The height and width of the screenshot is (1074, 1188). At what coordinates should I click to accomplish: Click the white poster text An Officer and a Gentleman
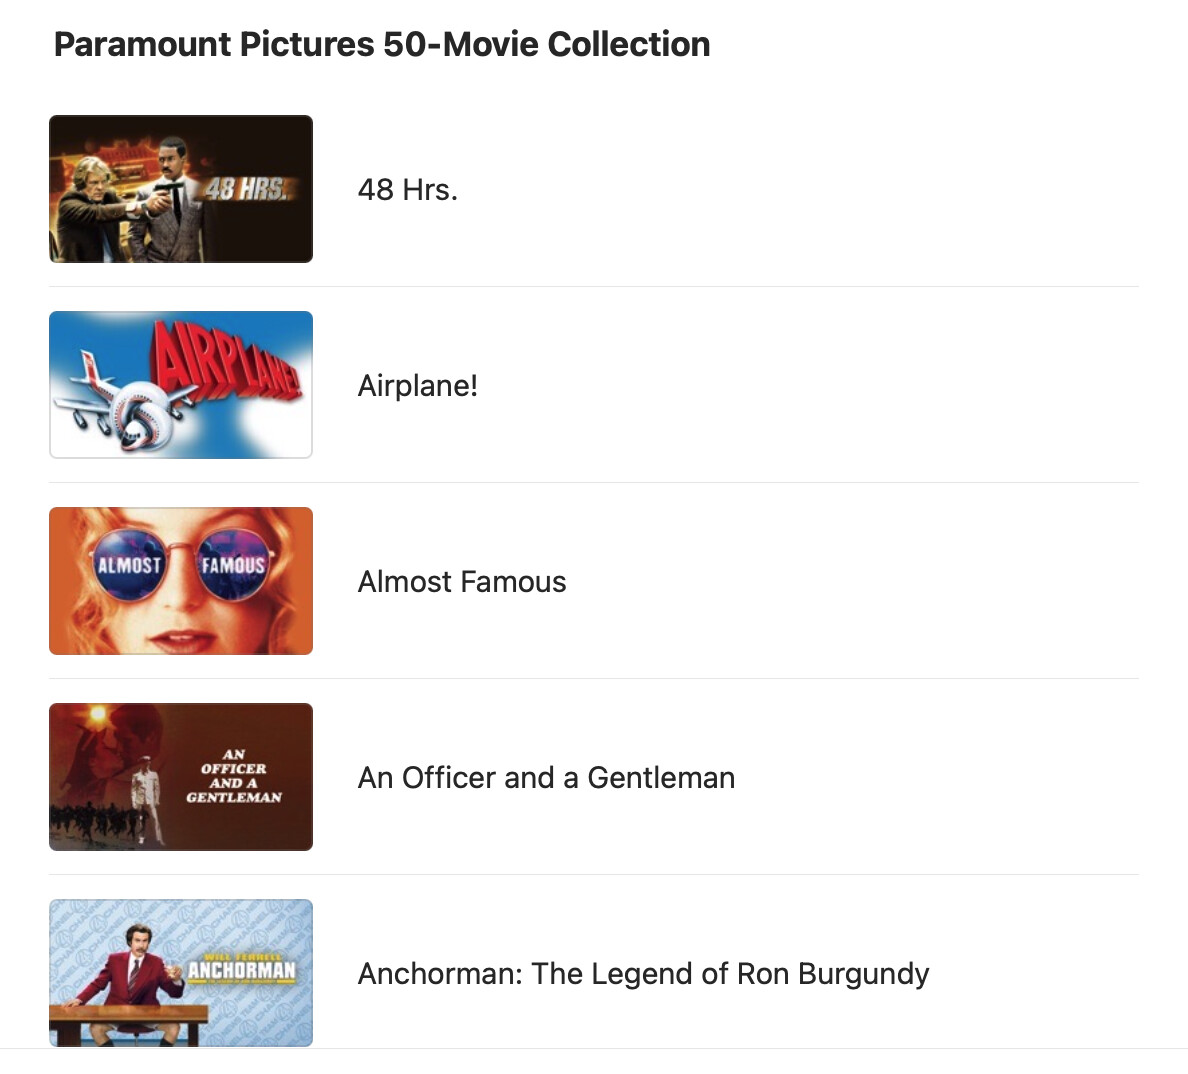pos(234,776)
